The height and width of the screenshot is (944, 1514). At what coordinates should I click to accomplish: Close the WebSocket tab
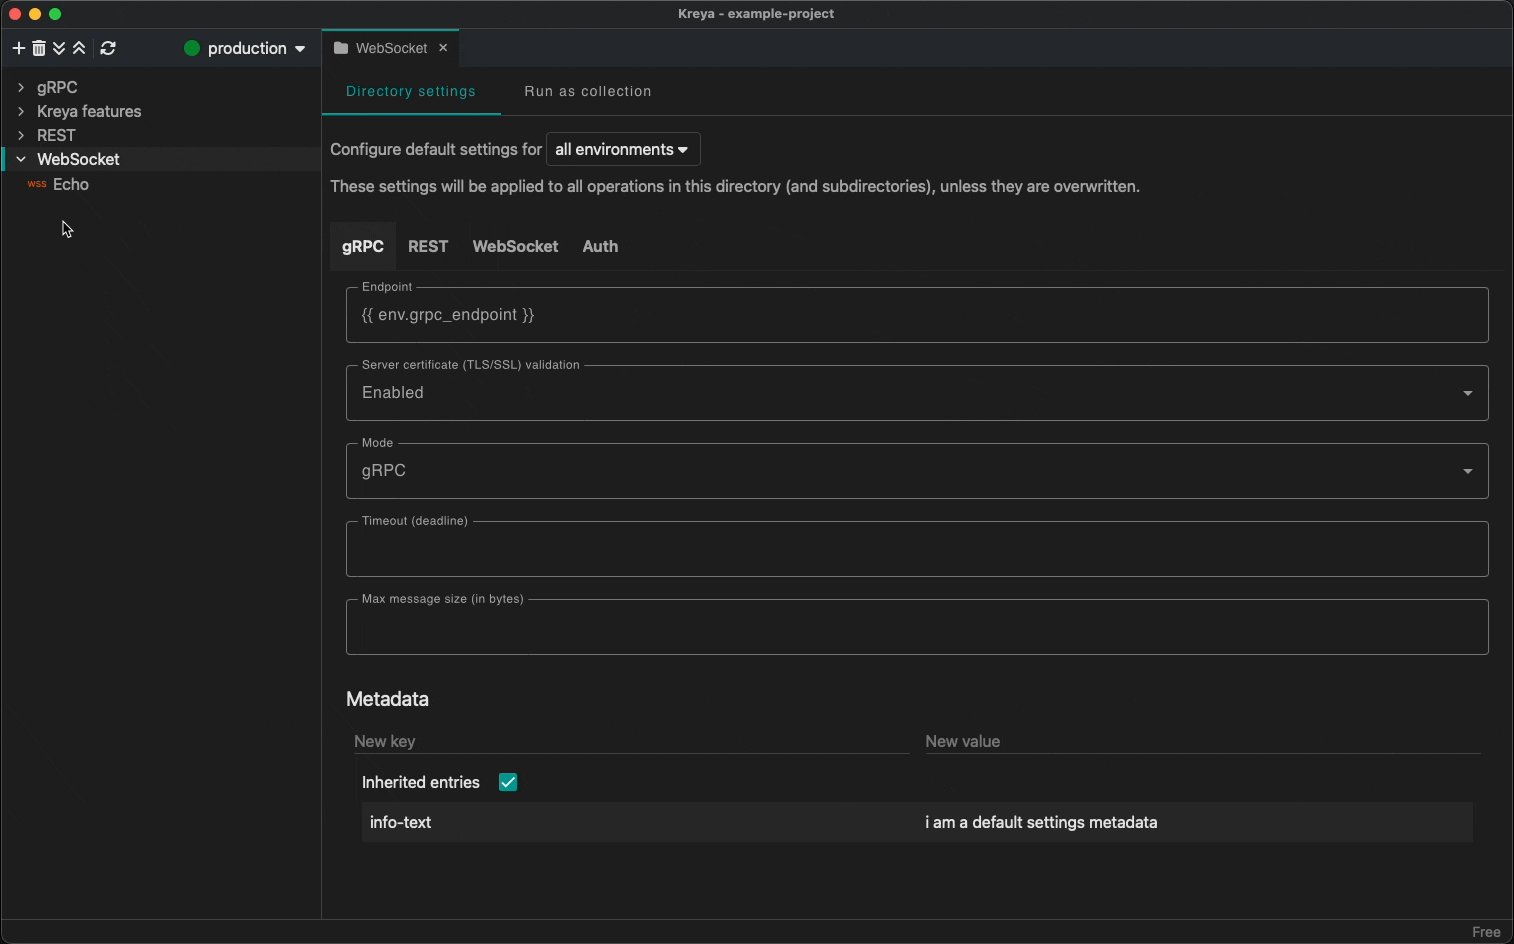[x=443, y=48]
